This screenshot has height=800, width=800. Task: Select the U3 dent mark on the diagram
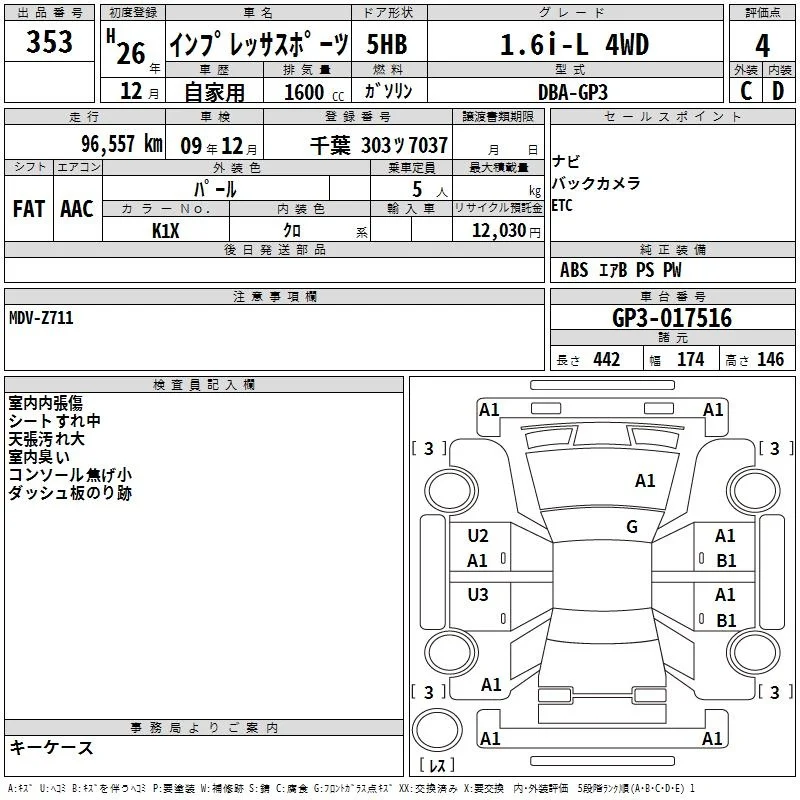478,595
